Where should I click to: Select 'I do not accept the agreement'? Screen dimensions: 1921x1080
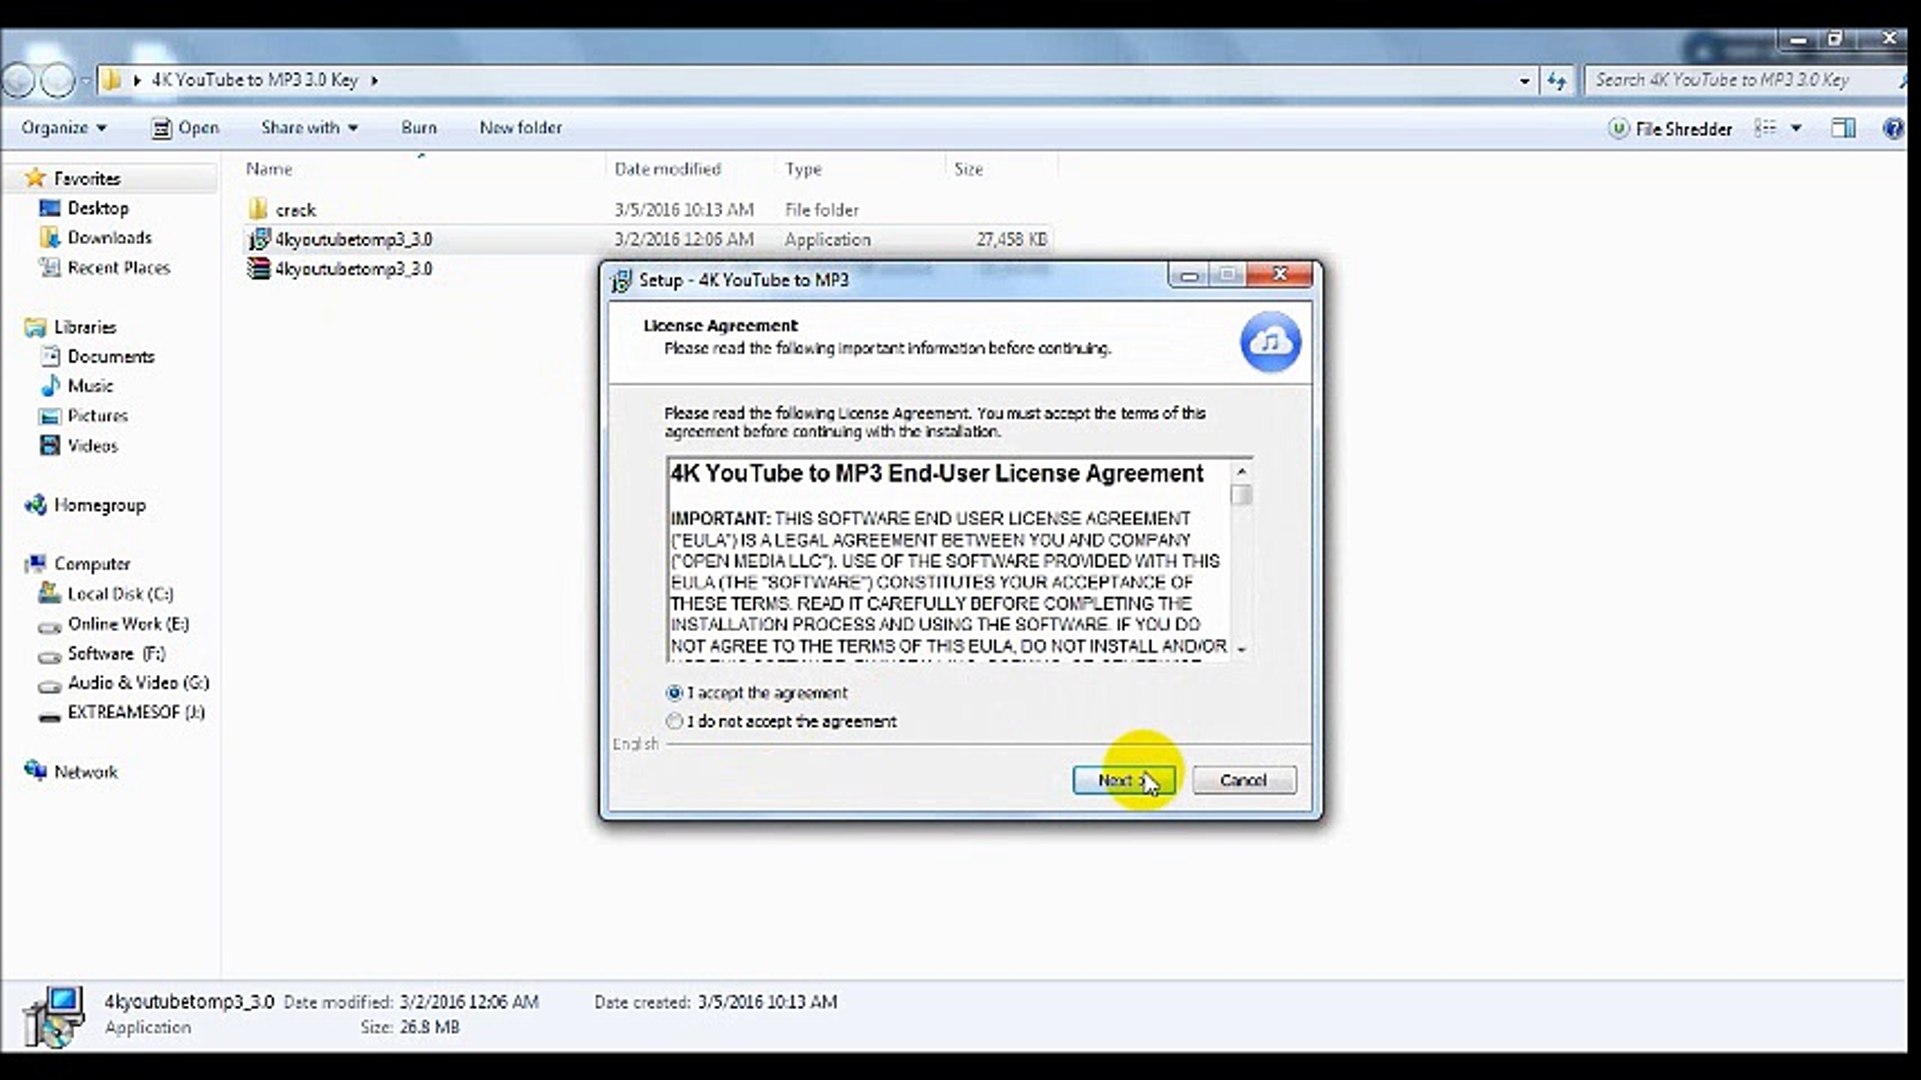click(x=782, y=721)
